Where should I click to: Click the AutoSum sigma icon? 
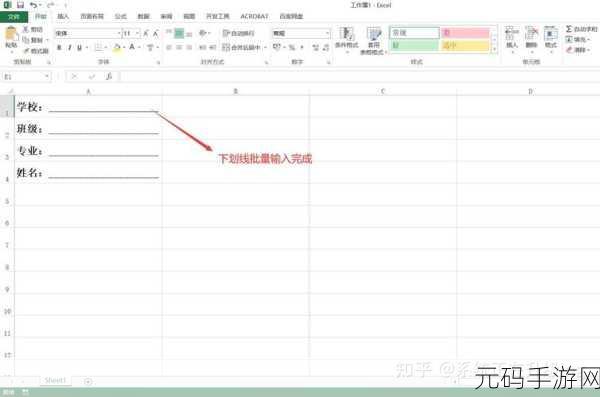(569, 29)
